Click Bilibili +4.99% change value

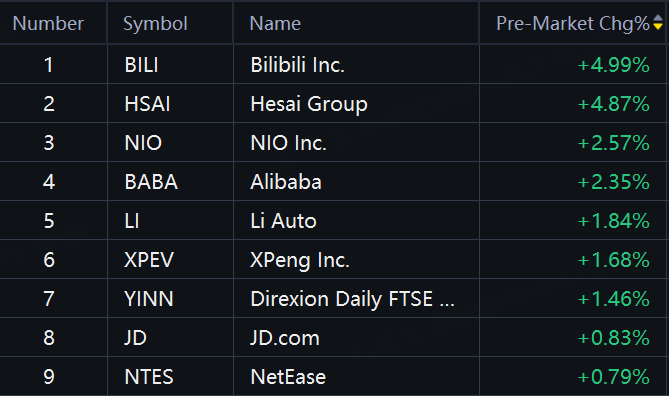pyautogui.click(x=614, y=65)
